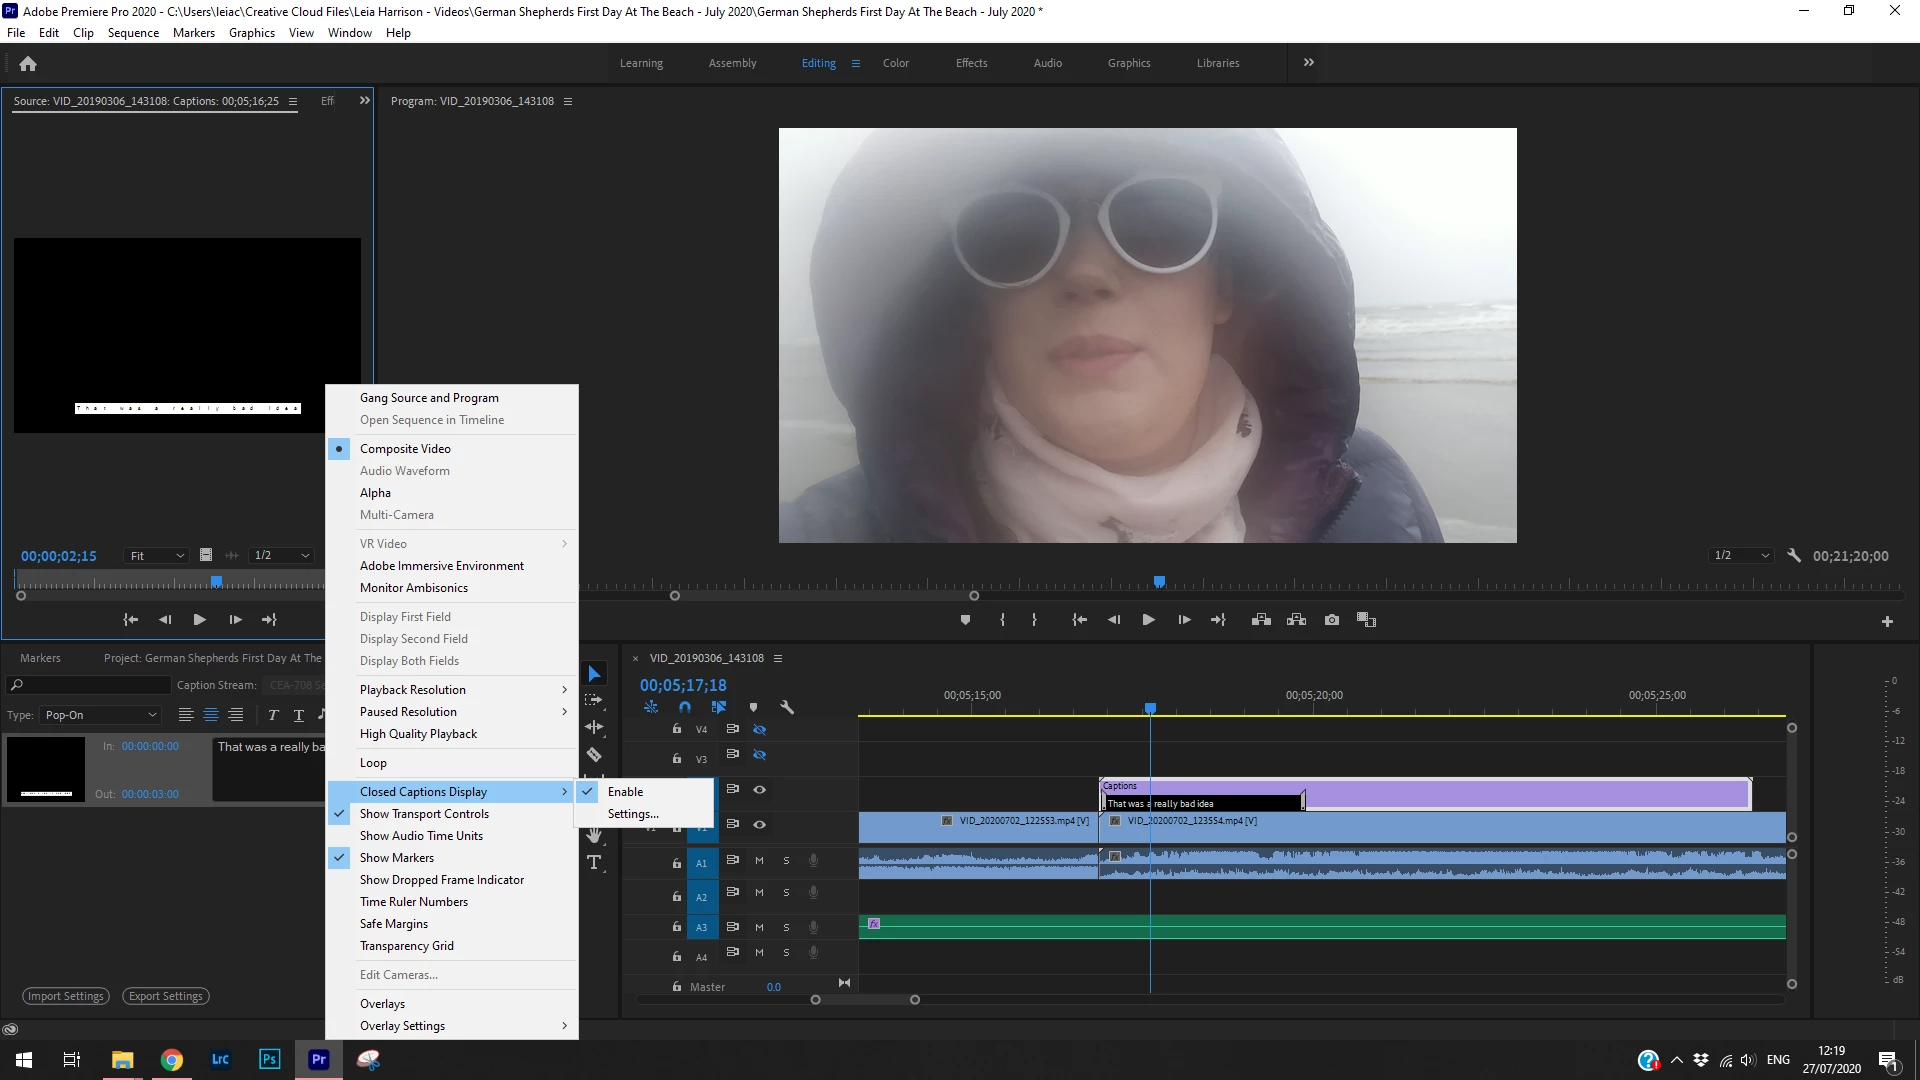Toggle eye visibility on captions track
The height and width of the screenshot is (1080, 1920).
click(759, 789)
